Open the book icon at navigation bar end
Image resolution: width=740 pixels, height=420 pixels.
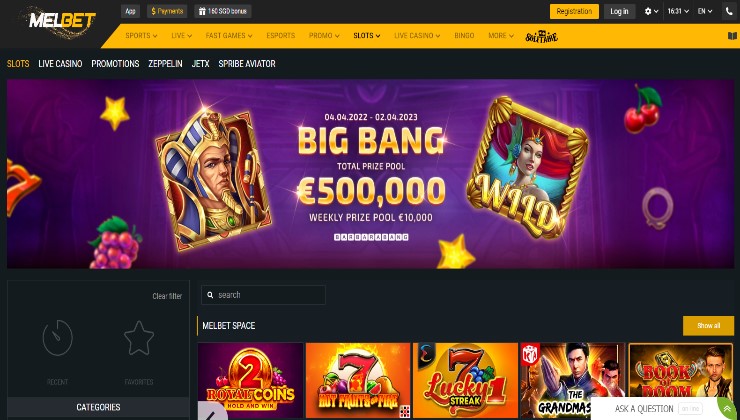coord(732,36)
